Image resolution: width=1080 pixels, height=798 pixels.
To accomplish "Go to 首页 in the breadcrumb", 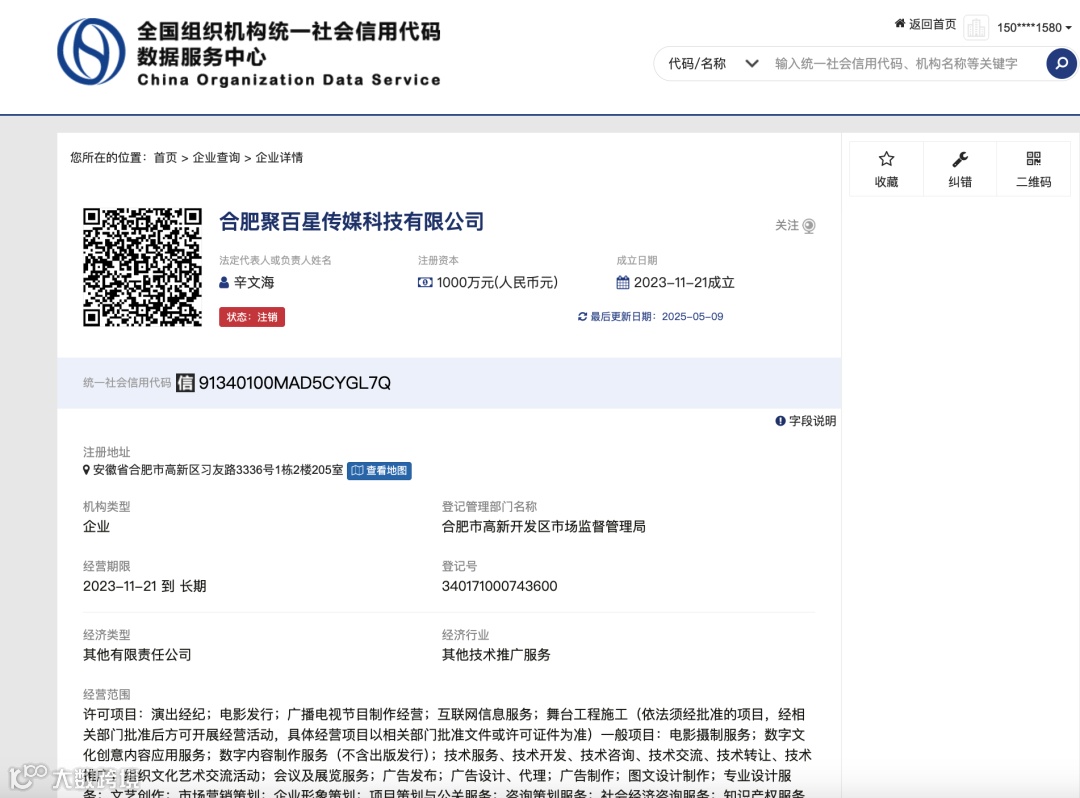I will (x=165, y=158).
